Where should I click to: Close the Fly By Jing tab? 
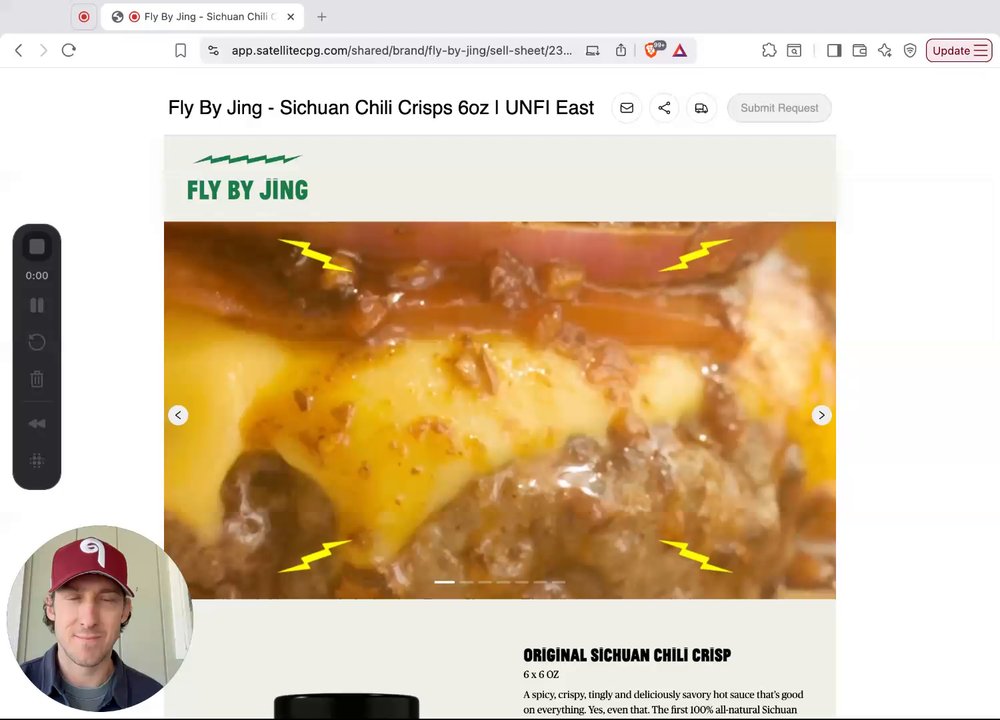(x=291, y=17)
